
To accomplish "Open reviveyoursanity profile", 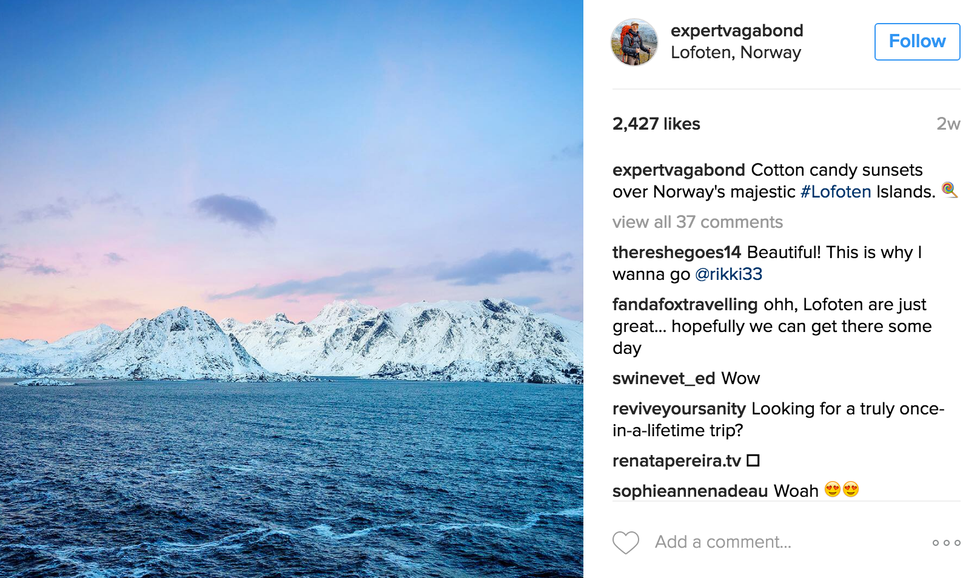I will 679,408.
